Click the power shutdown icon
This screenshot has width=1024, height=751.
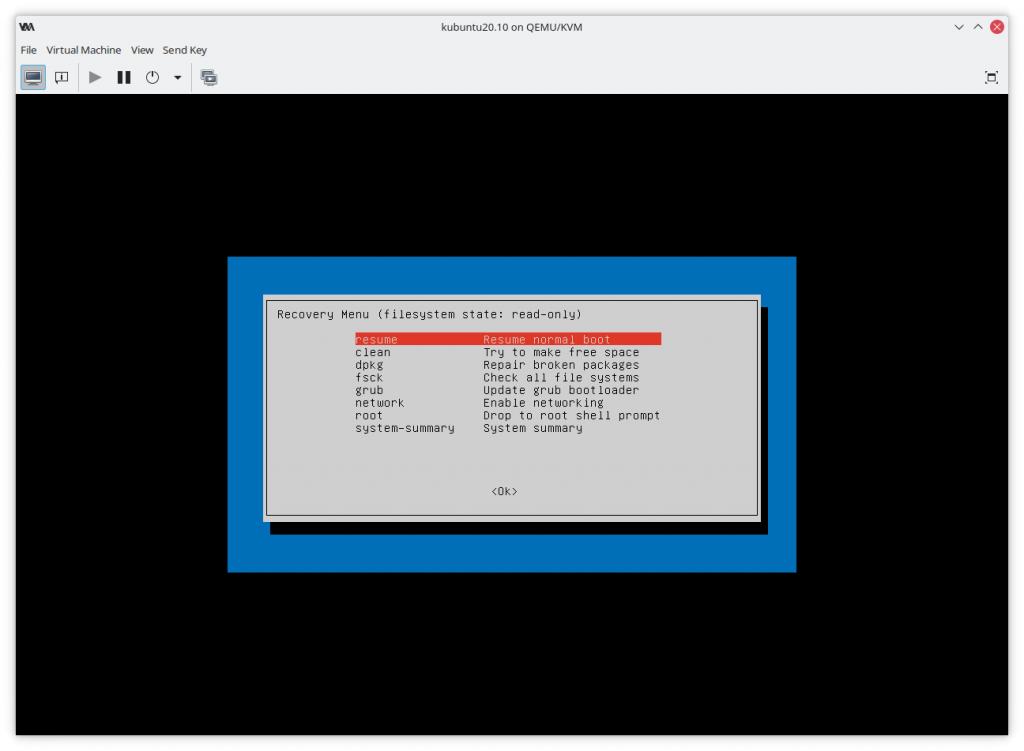coord(152,77)
